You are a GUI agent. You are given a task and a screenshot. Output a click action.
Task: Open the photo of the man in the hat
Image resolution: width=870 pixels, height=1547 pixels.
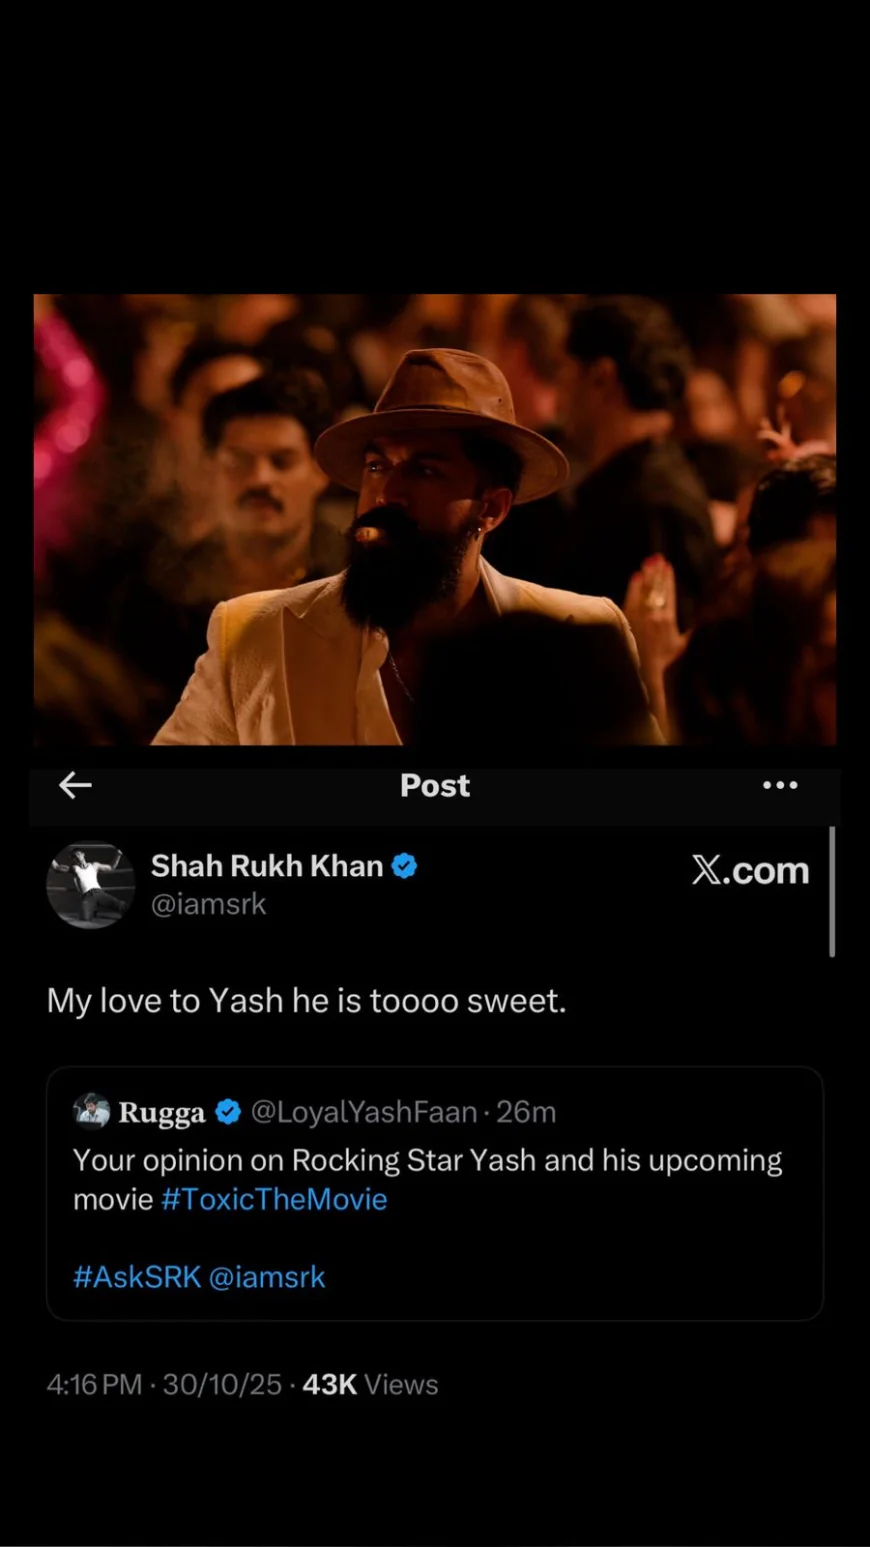pyautogui.click(x=435, y=520)
